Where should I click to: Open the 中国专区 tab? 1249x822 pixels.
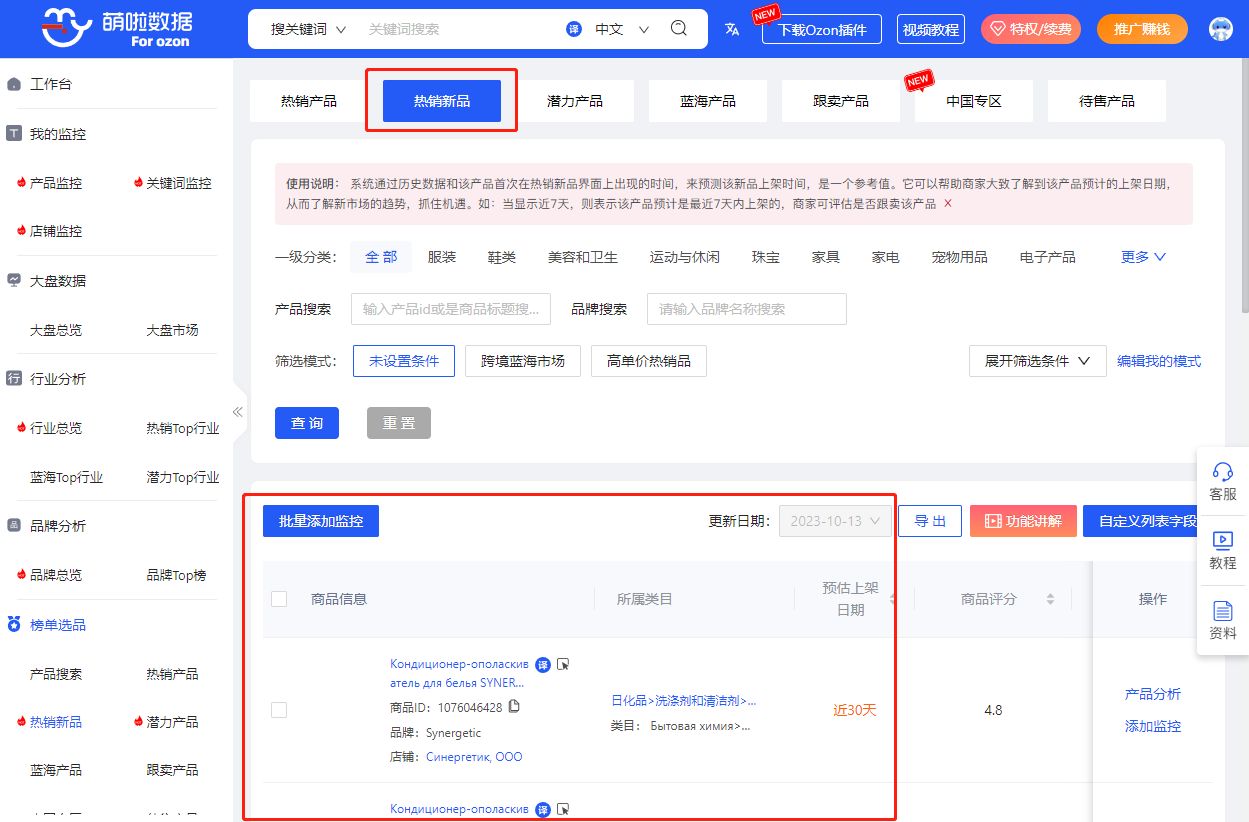(974, 101)
